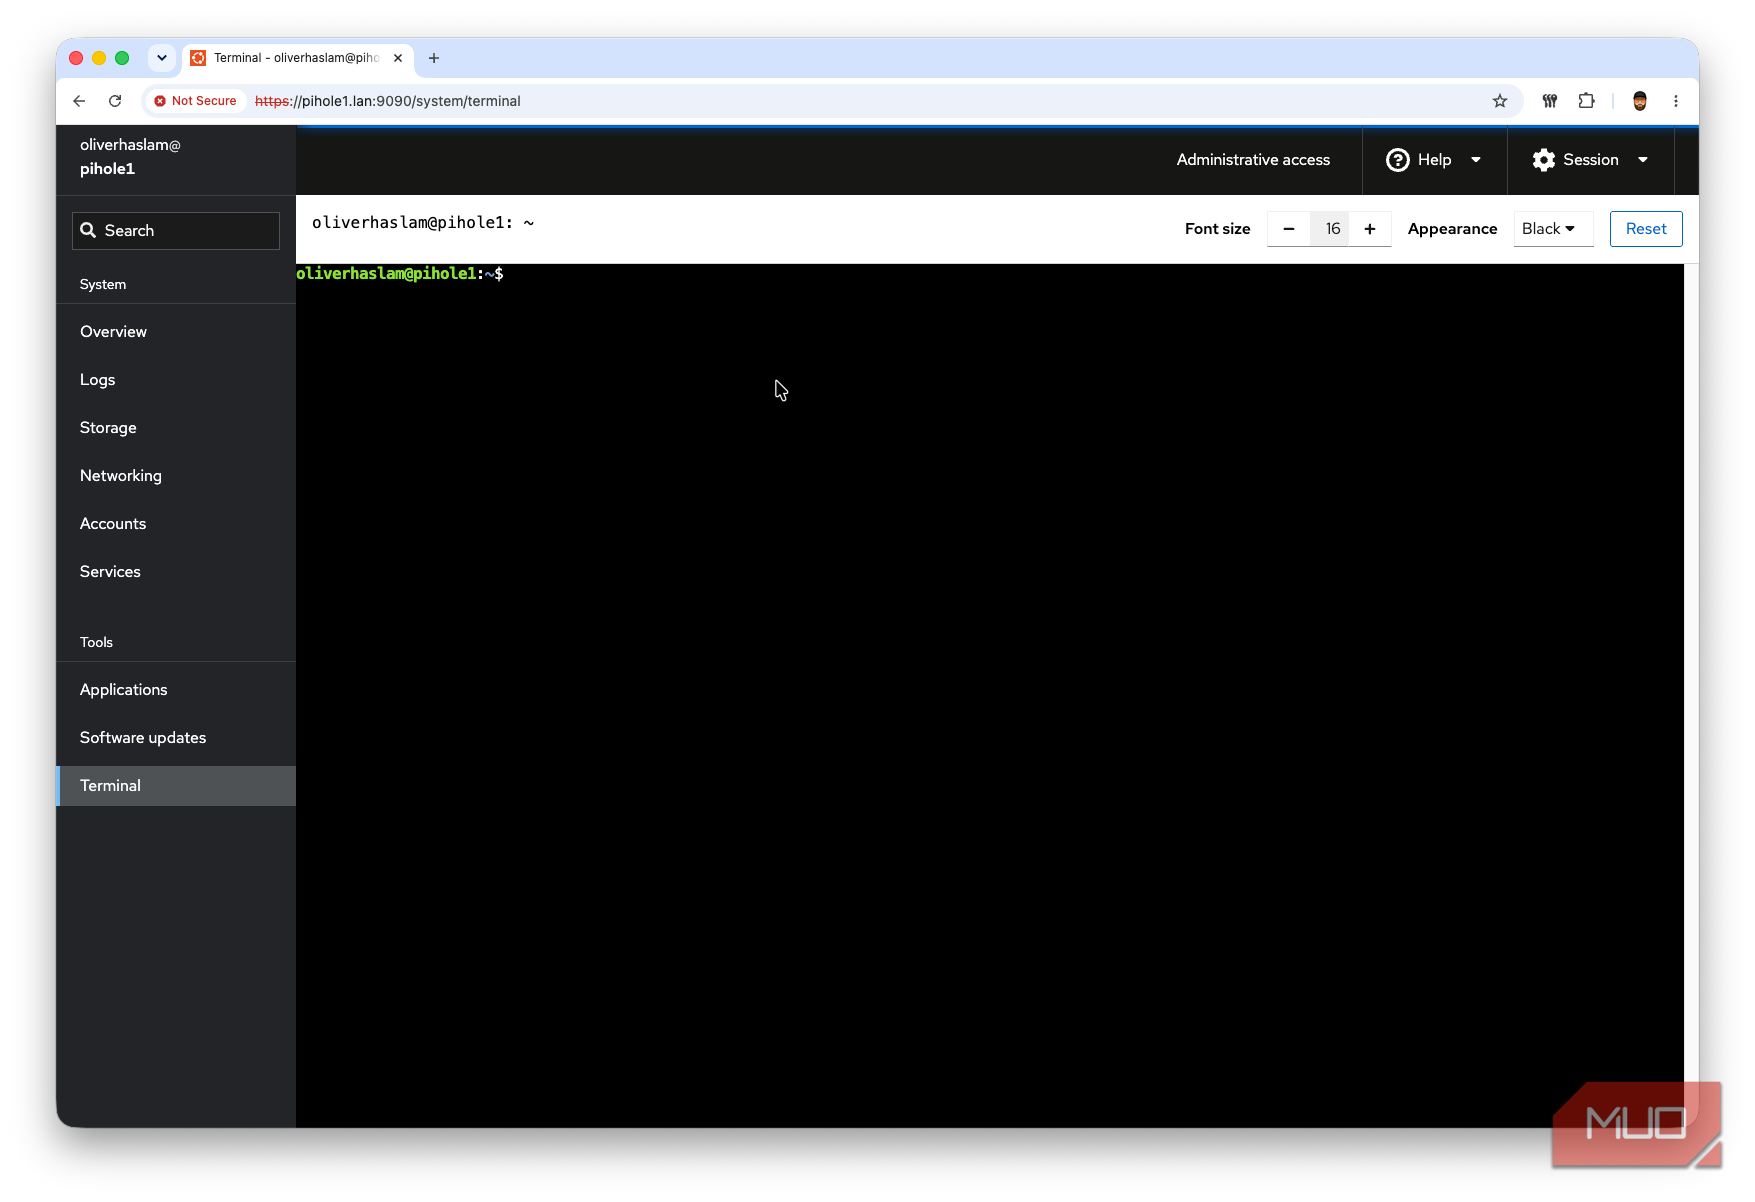
Task: Open the Logs page
Action: pyautogui.click(x=176, y=380)
